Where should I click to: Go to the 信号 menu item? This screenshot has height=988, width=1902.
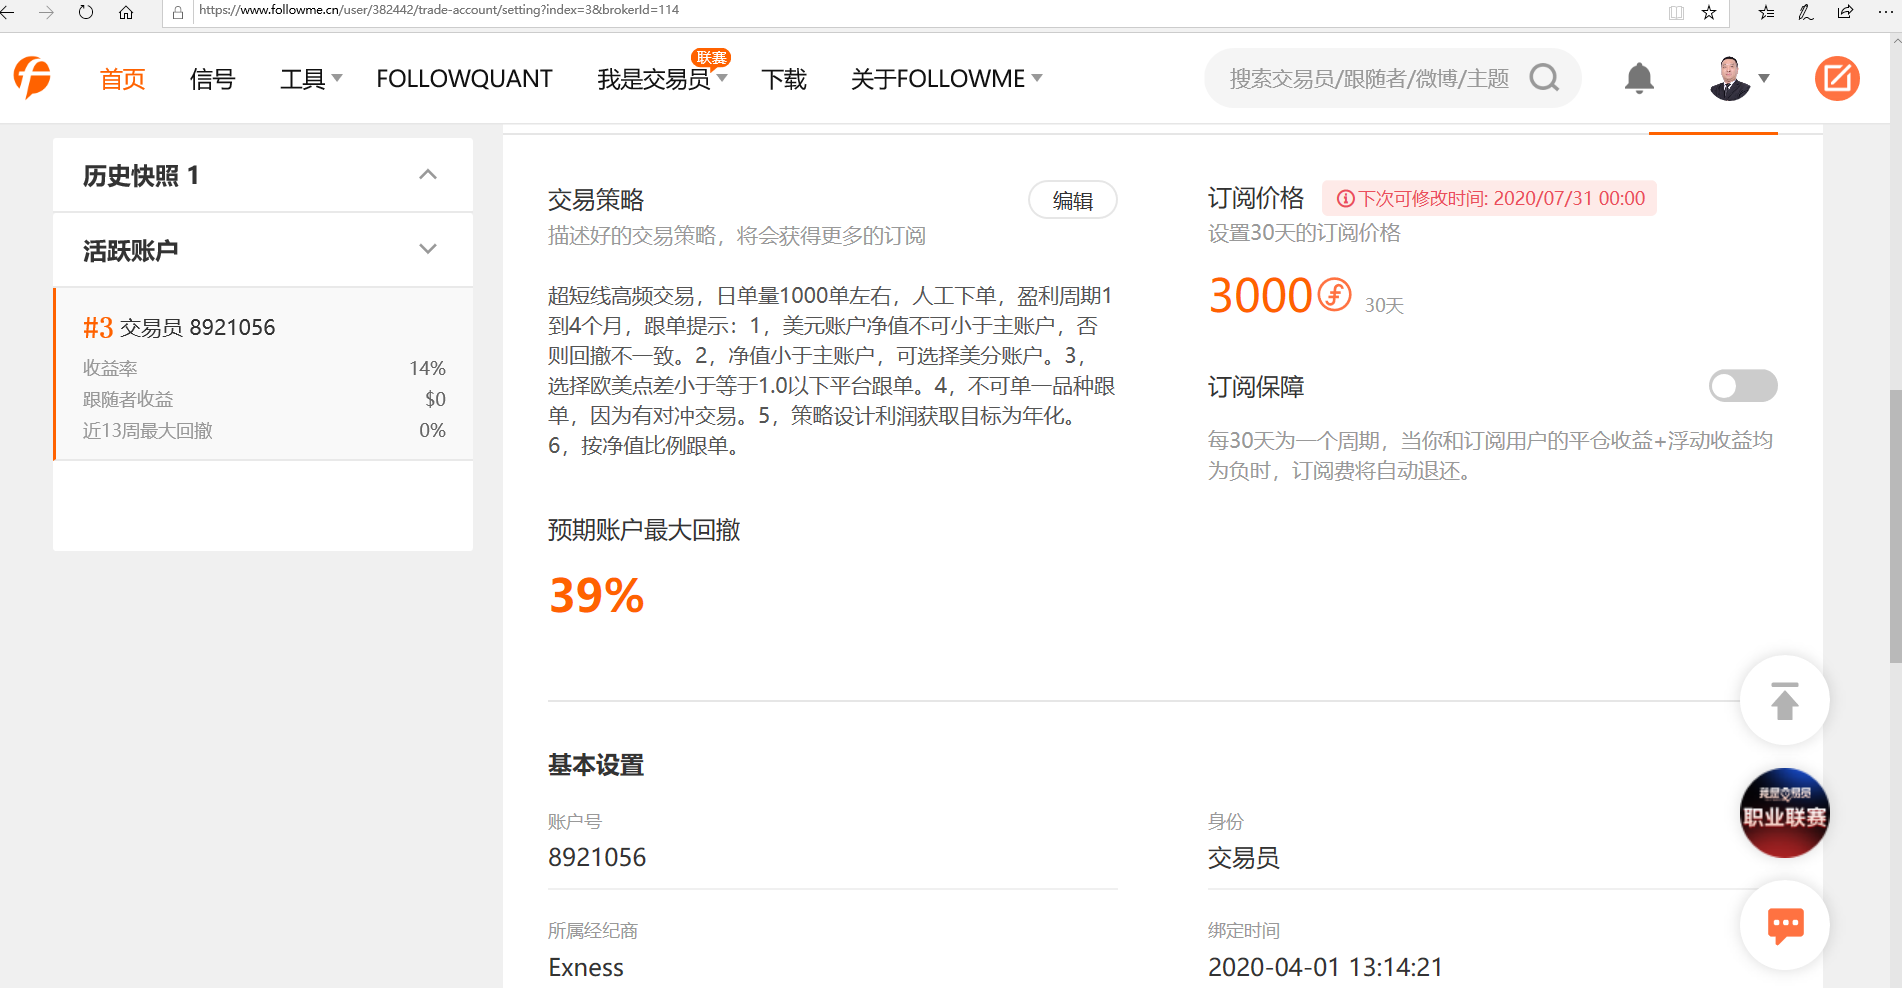[212, 79]
